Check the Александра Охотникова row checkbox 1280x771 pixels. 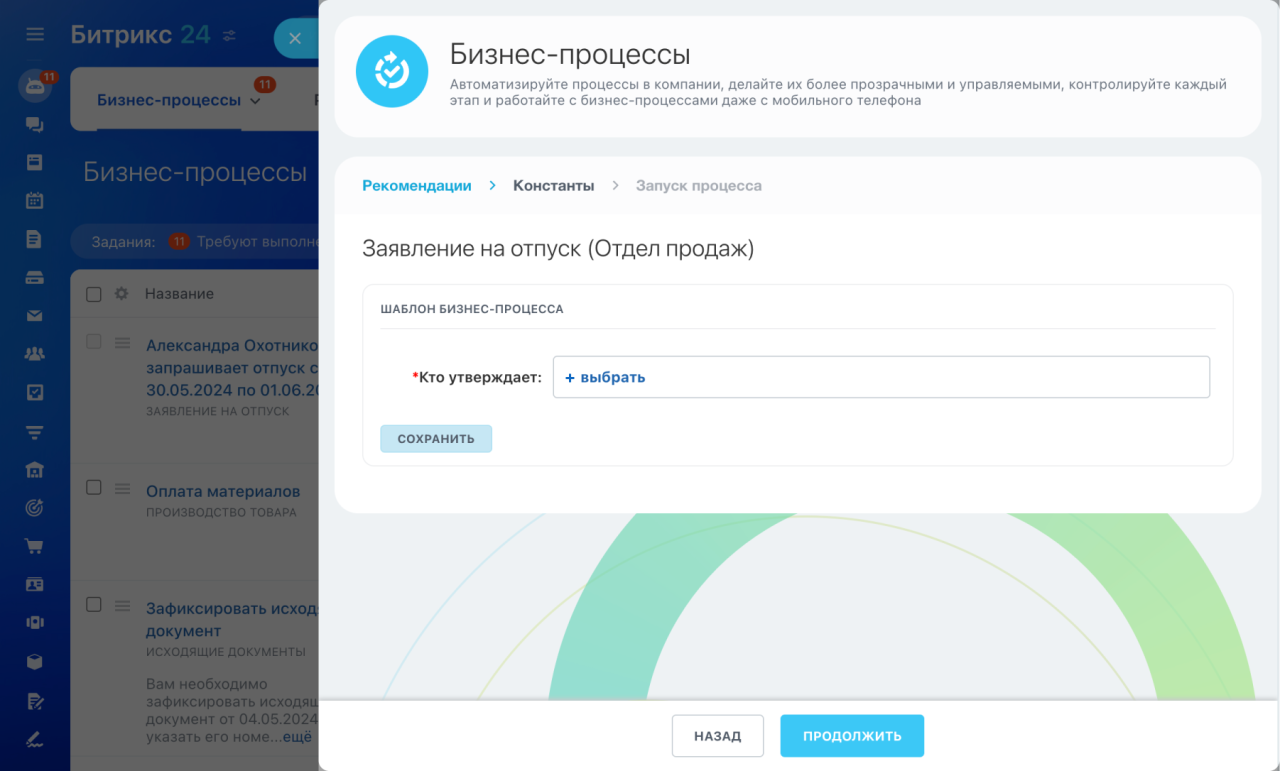[94, 341]
